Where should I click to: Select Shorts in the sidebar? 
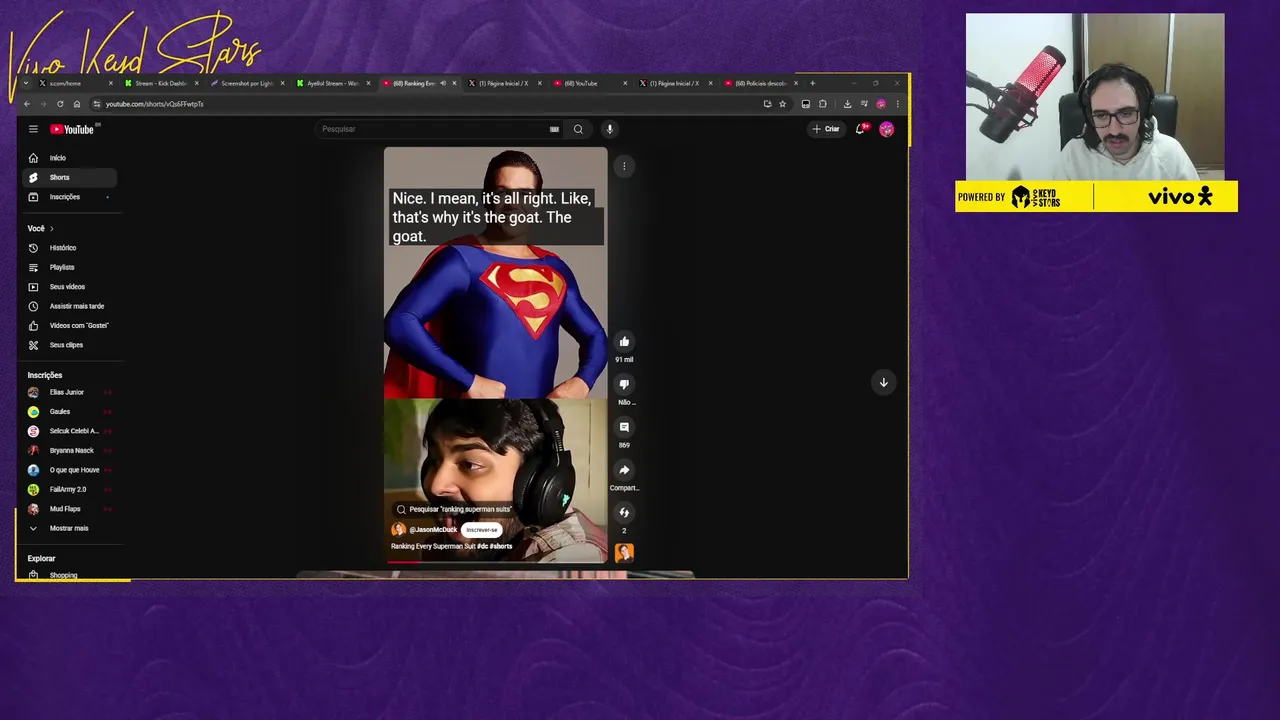click(69, 177)
